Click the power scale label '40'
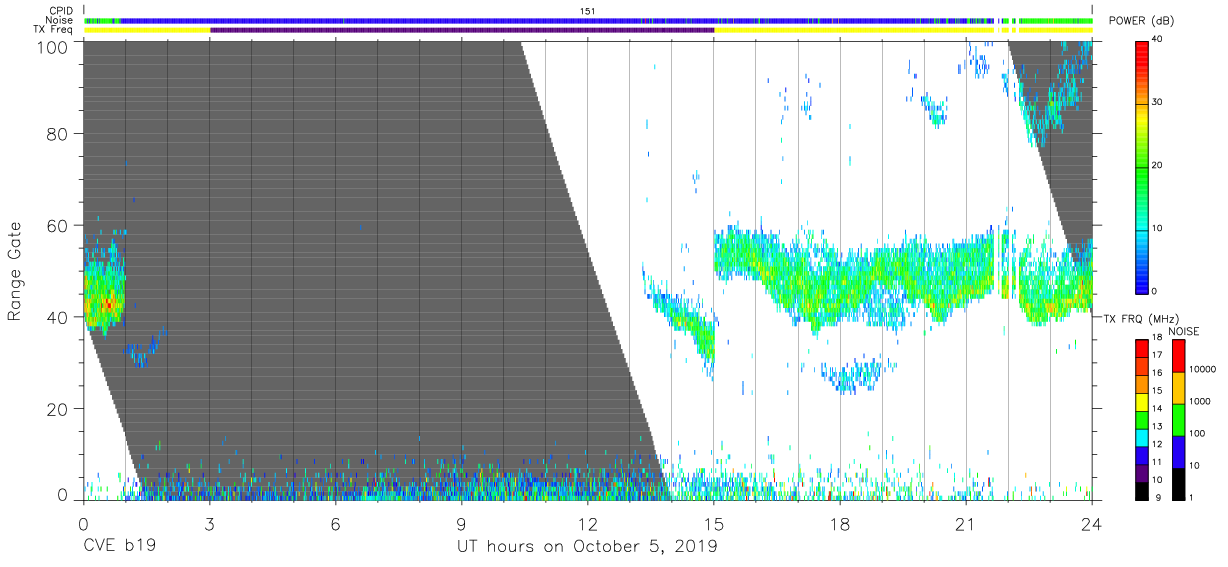Image resolution: width=1228 pixels, height=567 pixels. coord(1158,40)
